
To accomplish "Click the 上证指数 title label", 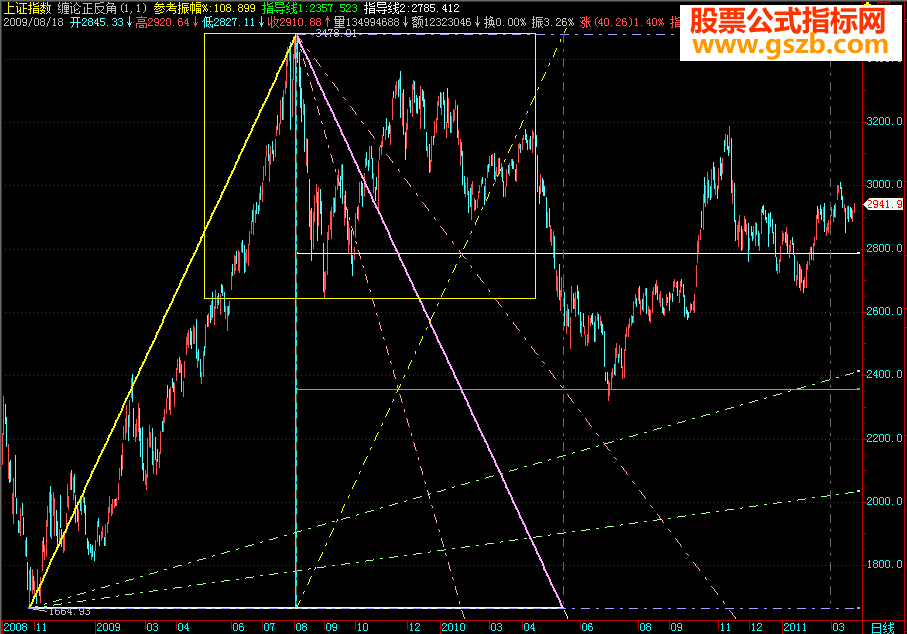I will click(x=27, y=8).
